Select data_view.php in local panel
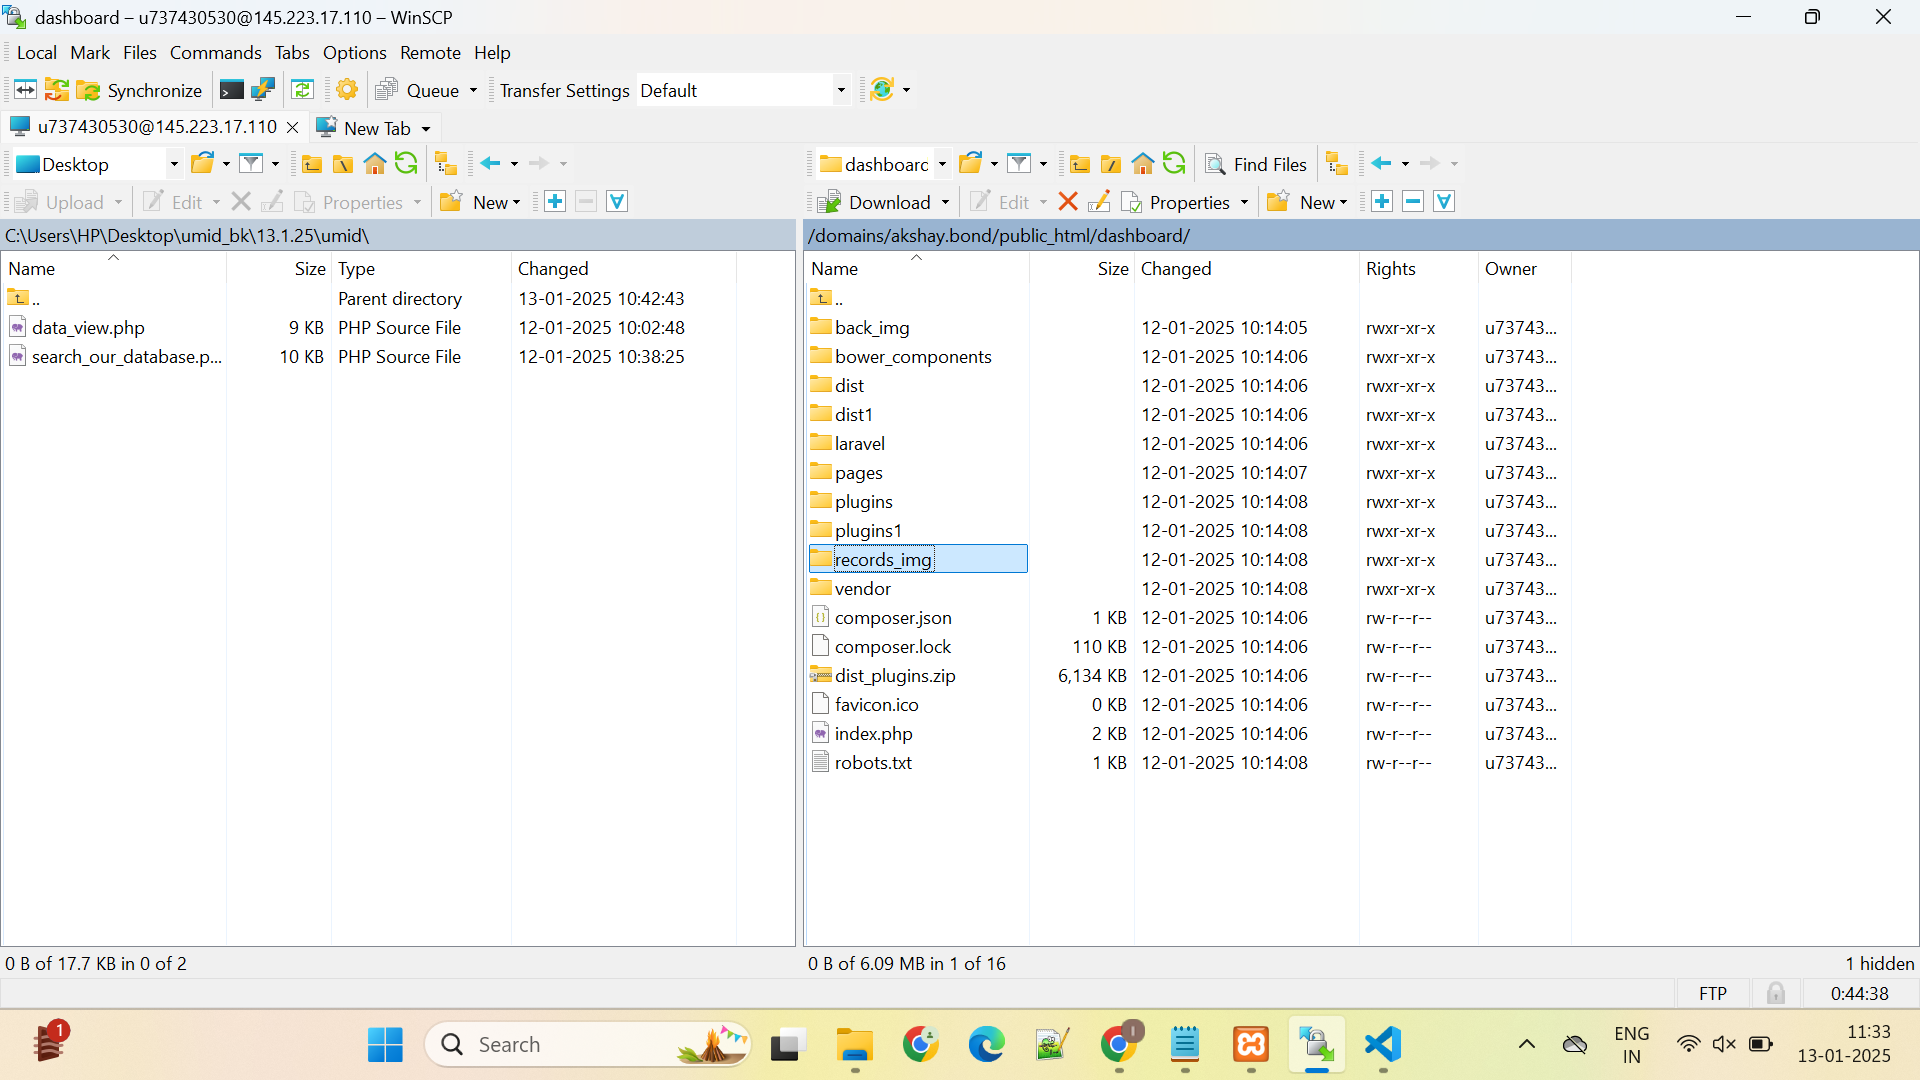This screenshot has width=1920, height=1080. click(x=88, y=327)
